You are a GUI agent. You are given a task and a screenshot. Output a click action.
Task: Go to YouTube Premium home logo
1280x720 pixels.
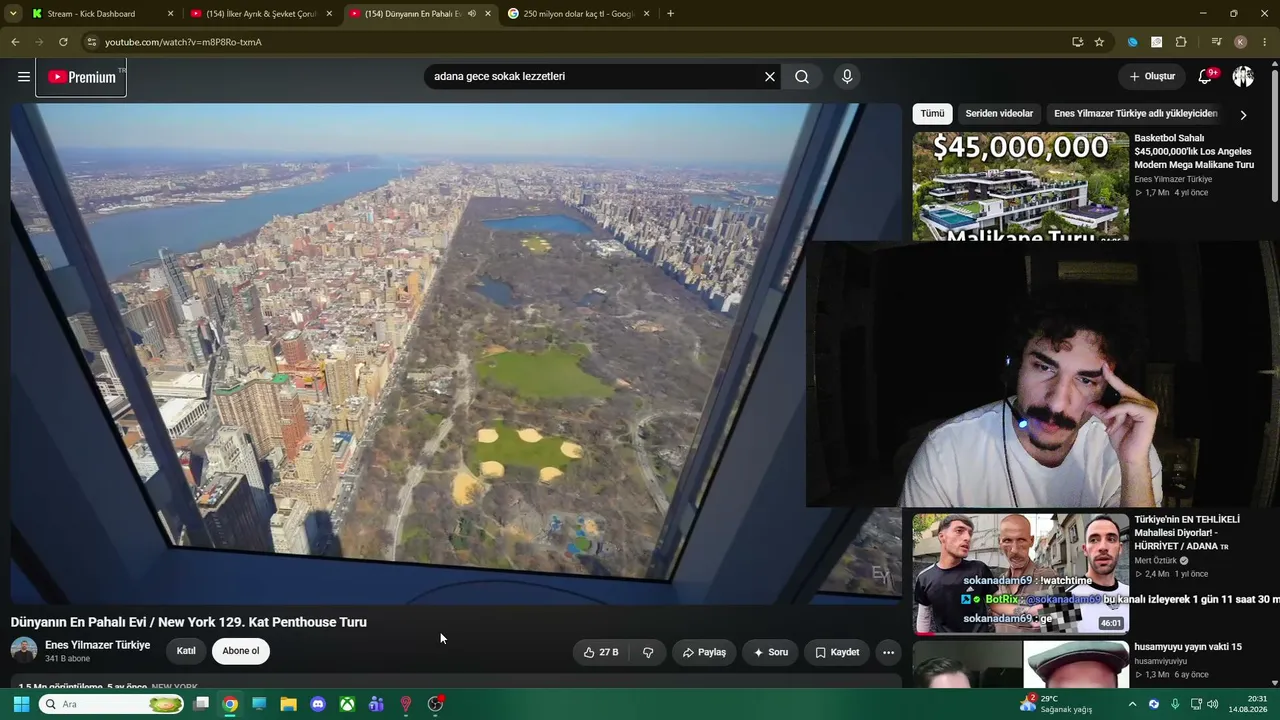click(x=81, y=77)
